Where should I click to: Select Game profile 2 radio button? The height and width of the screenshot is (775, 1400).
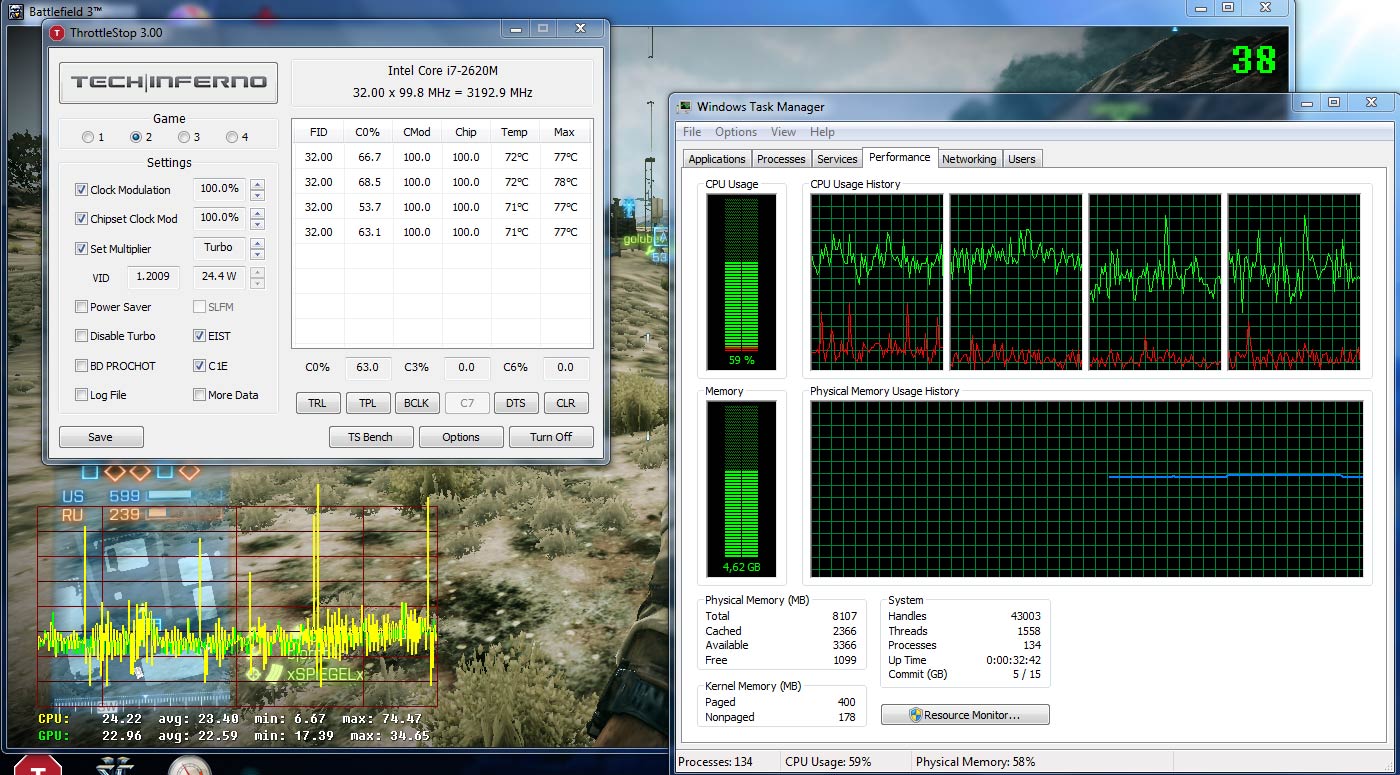[136, 137]
